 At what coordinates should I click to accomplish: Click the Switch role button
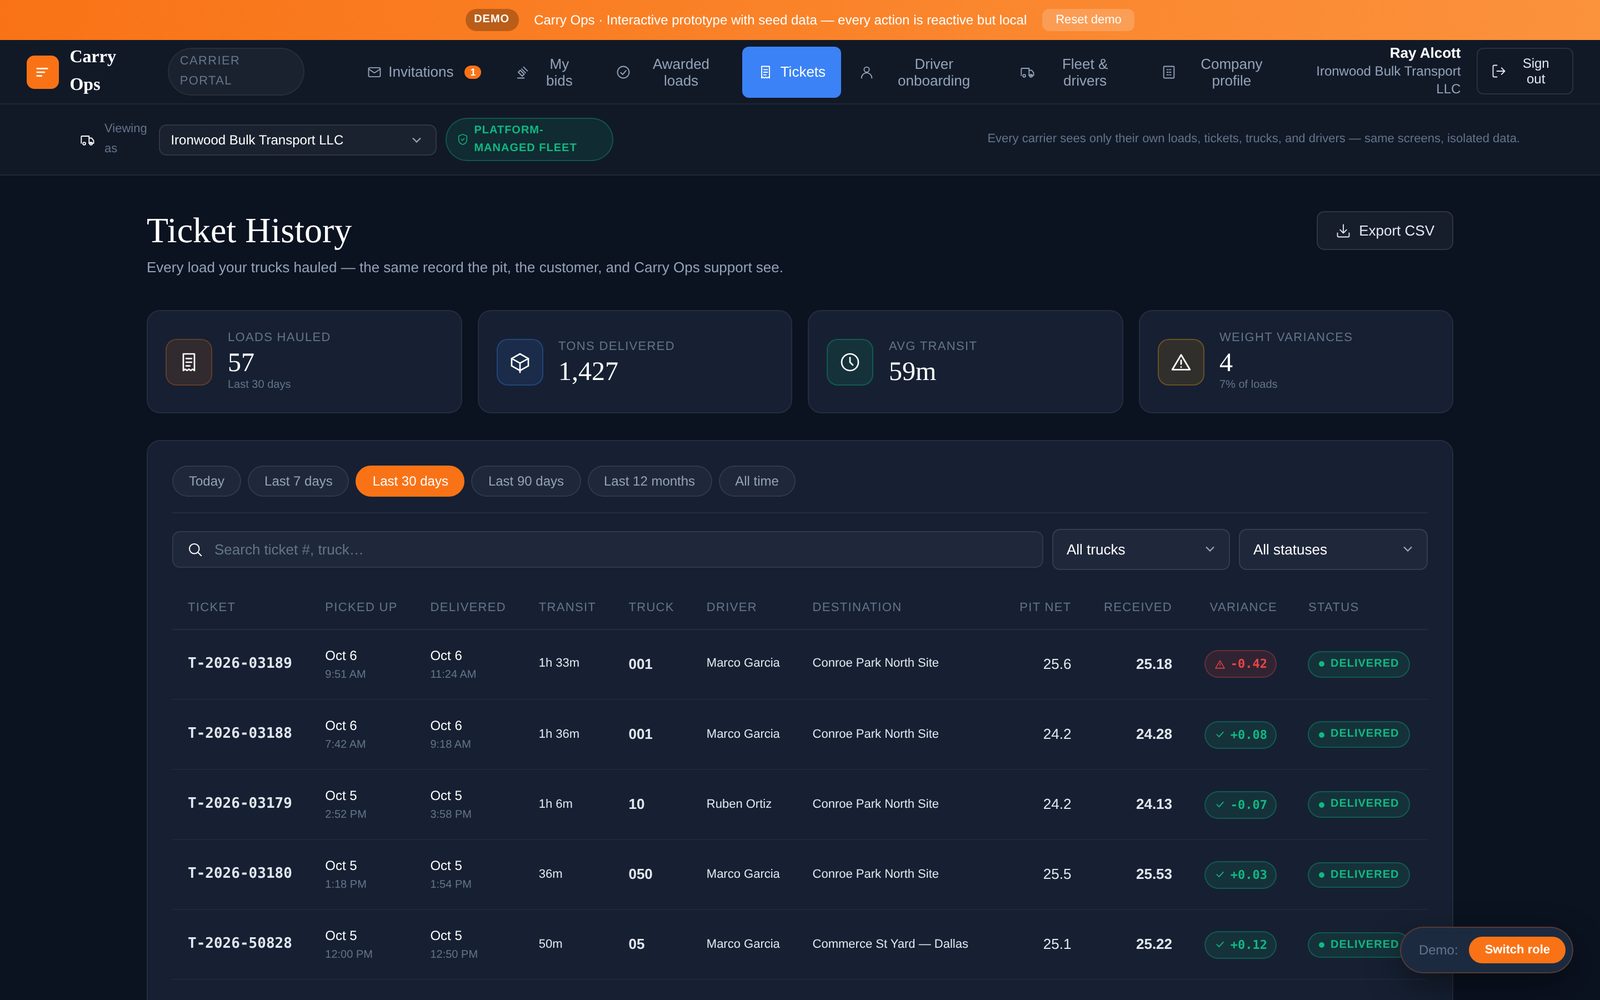(x=1516, y=949)
